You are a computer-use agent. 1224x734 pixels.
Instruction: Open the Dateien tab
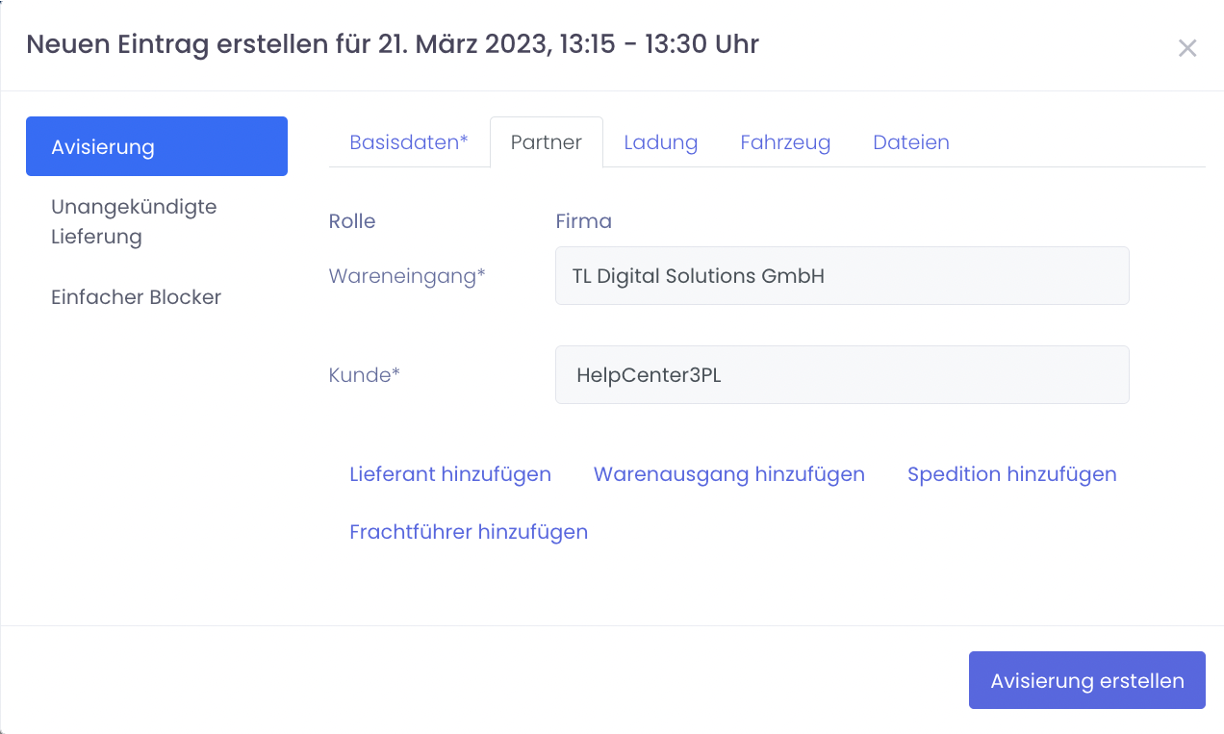(911, 142)
